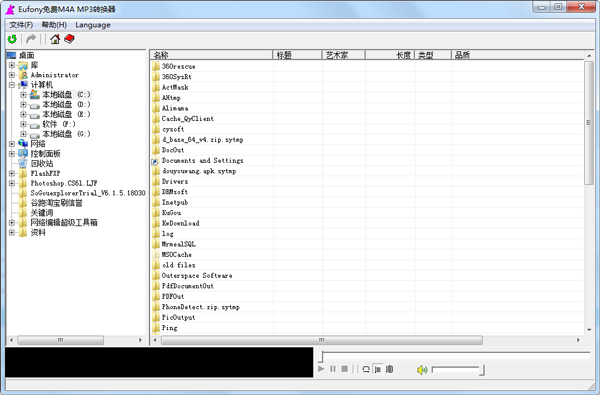Image resolution: width=600 pixels, height=395 pixels.
Task: Select 资料 folder in tree
Action: tap(38, 232)
